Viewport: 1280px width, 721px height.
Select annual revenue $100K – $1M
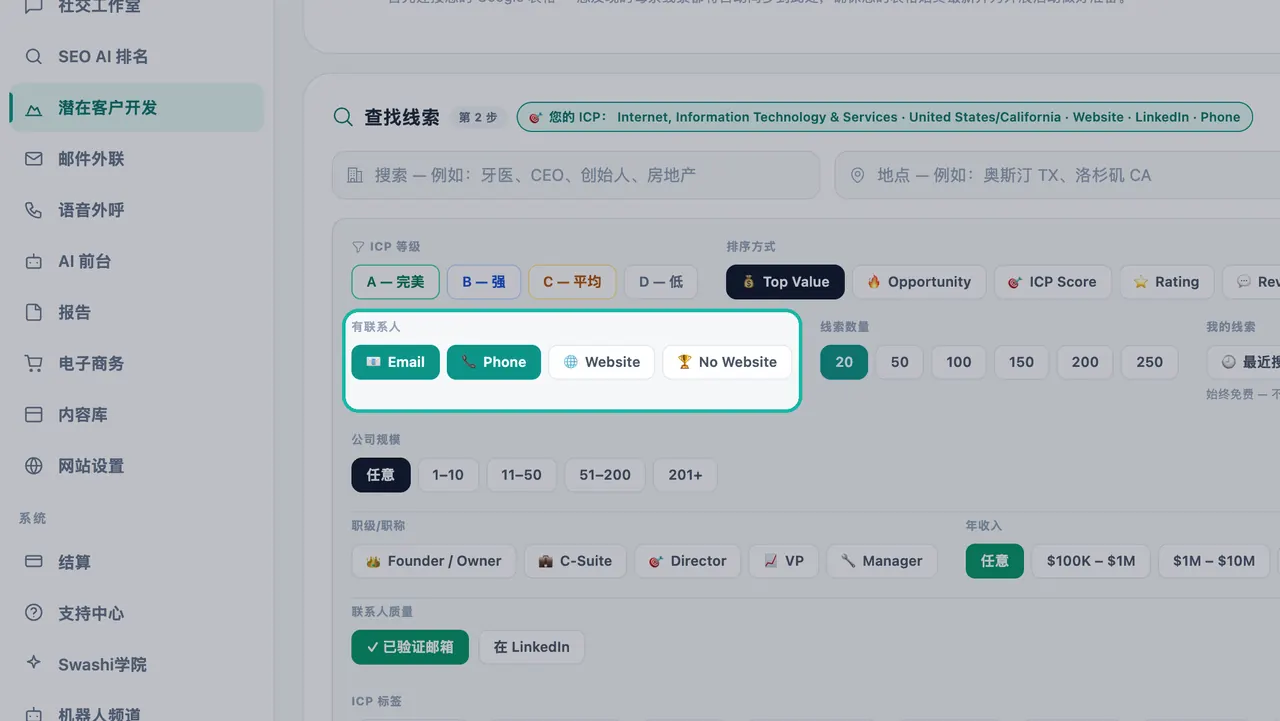[1091, 561]
